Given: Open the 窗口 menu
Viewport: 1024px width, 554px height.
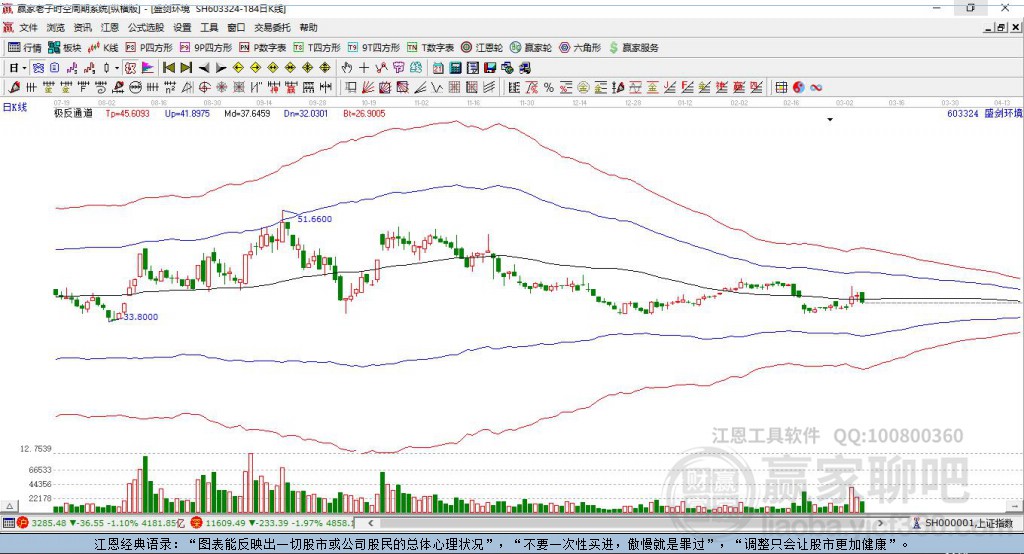Looking at the screenshot, I should pos(236,27).
